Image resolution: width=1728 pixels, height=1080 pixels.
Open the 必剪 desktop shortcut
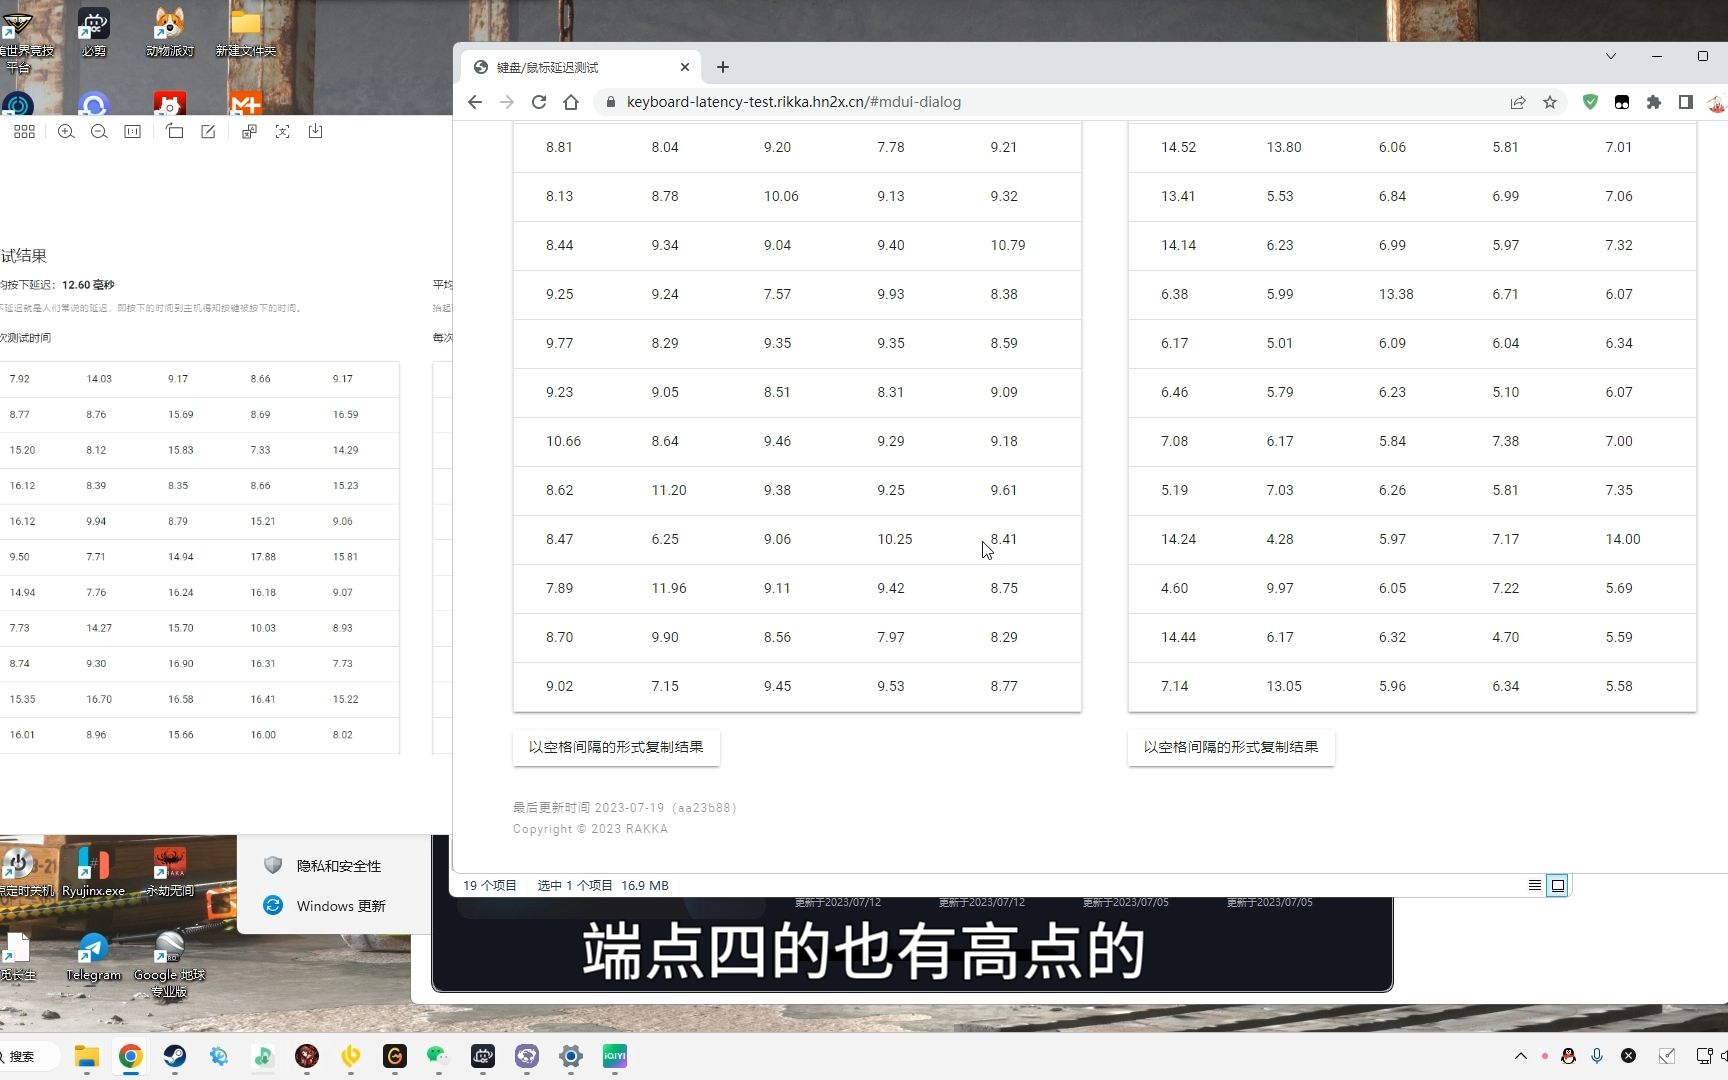[x=94, y=31]
